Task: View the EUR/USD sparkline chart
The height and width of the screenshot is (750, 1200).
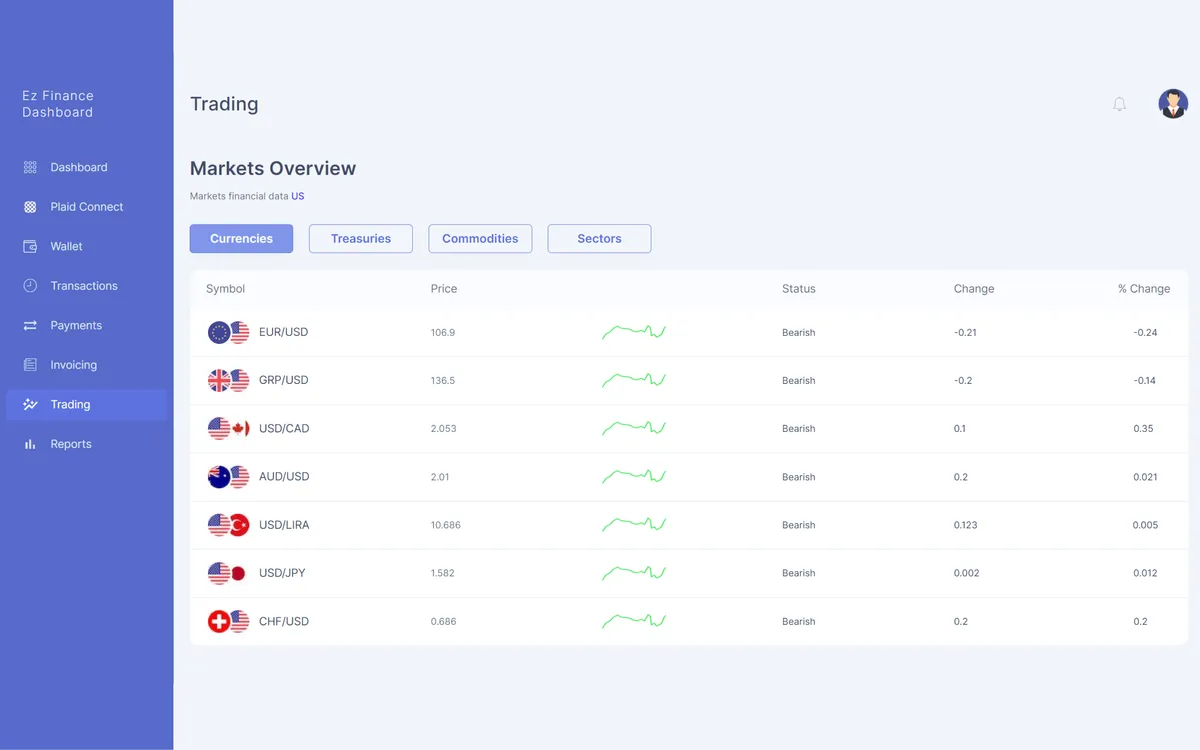Action: (634, 332)
